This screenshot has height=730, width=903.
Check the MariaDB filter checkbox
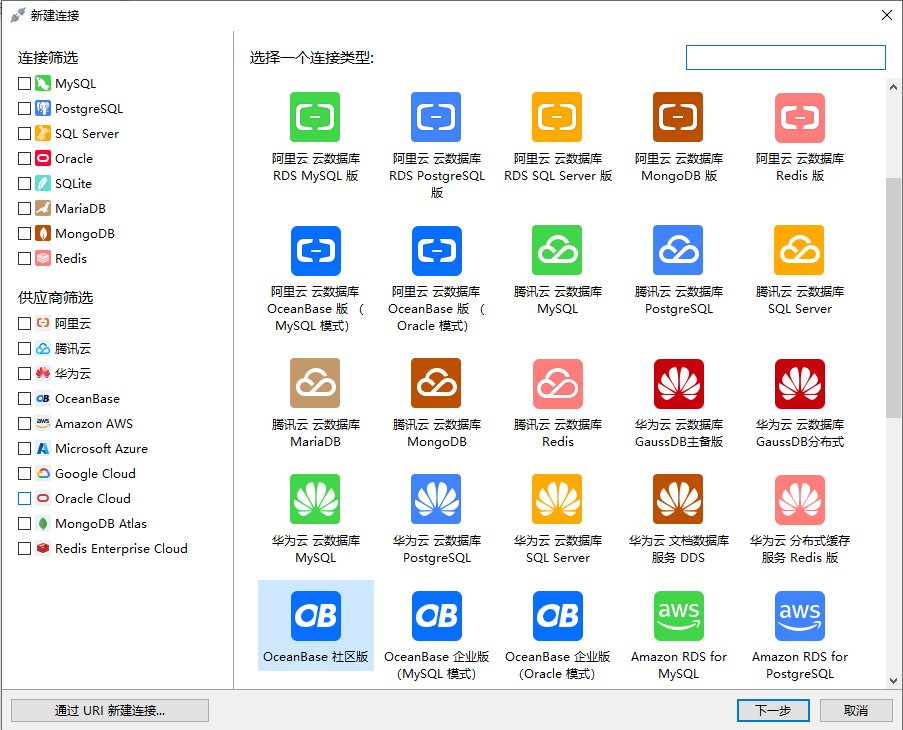pyautogui.click(x=24, y=208)
